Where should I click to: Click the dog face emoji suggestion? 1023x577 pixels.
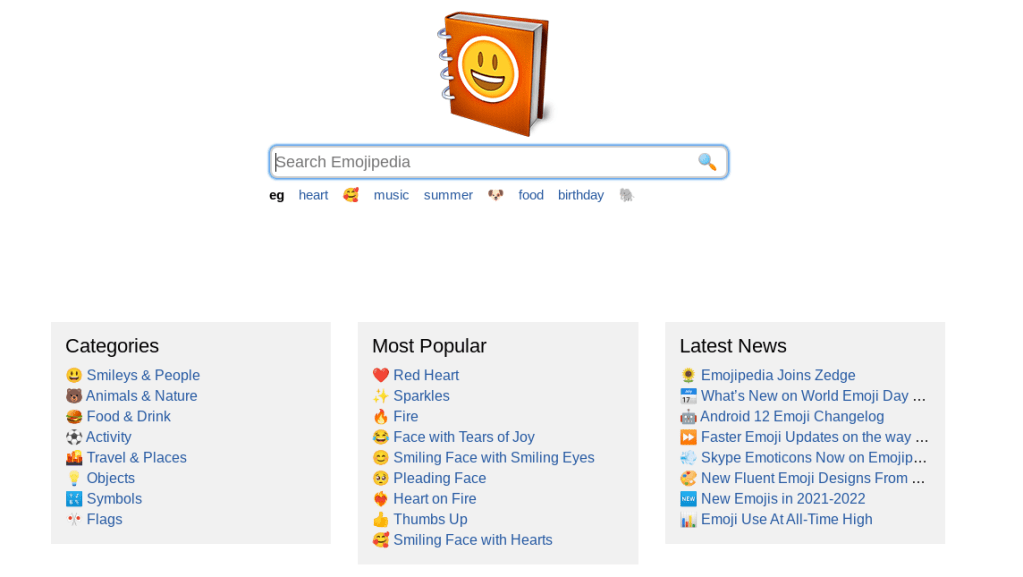pos(496,195)
